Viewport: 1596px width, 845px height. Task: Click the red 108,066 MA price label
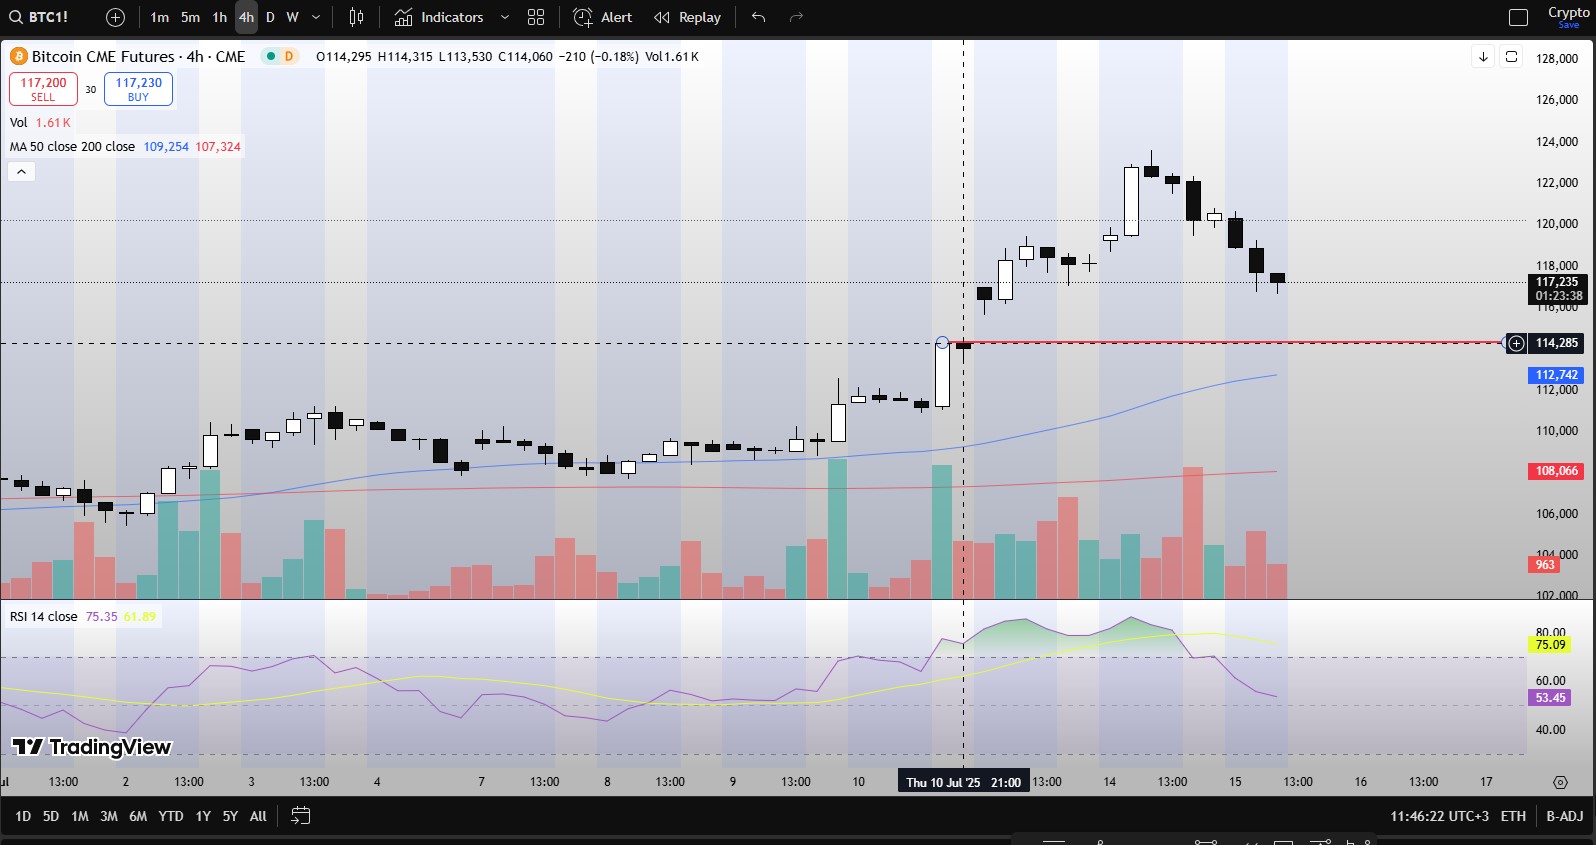pos(1556,471)
